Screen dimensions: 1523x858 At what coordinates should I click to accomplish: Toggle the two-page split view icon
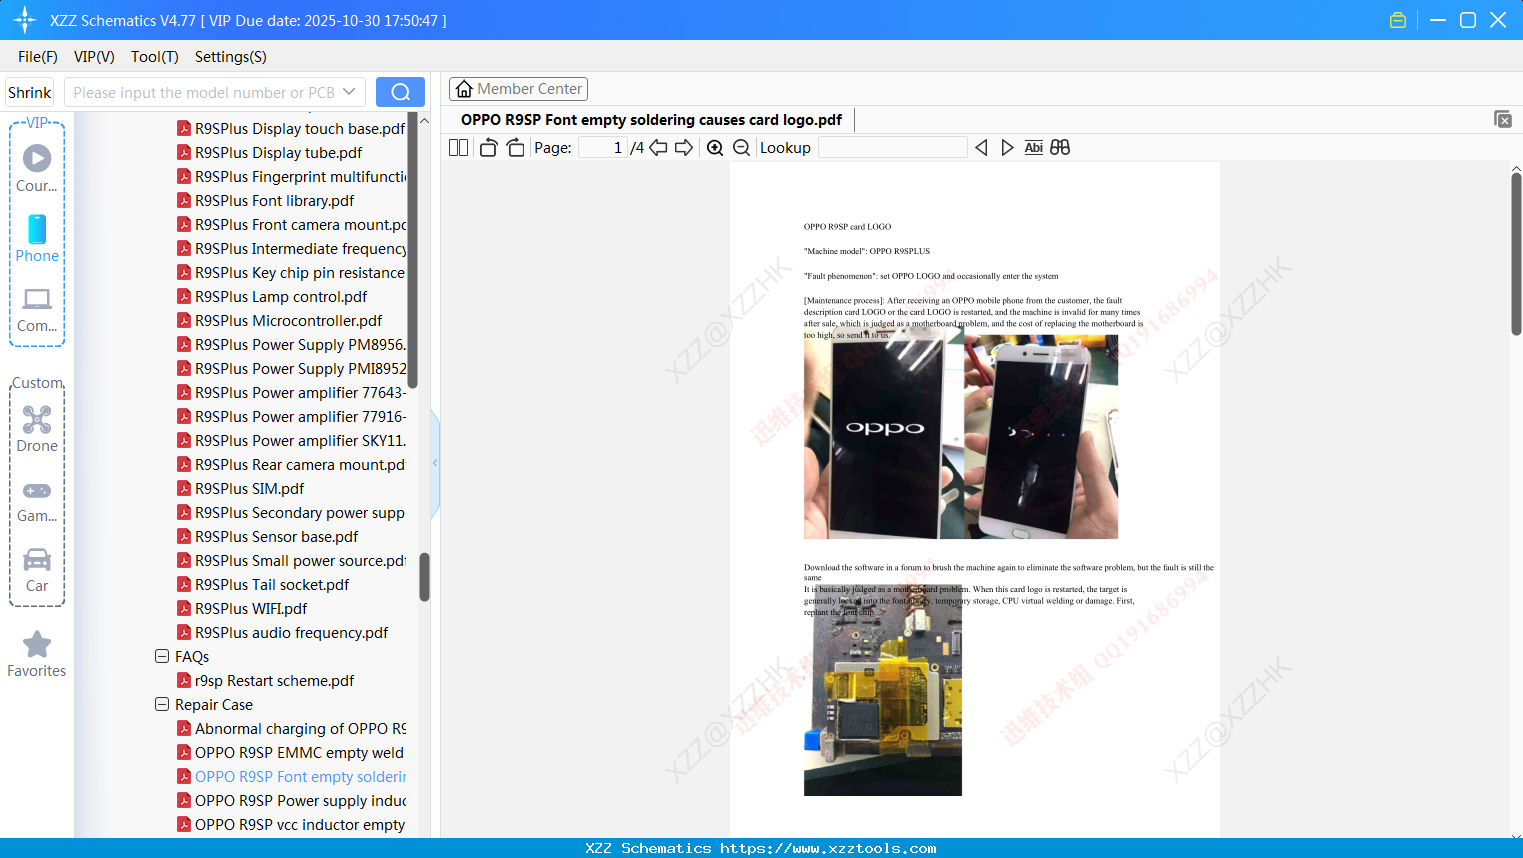click(x=458, y=148)
